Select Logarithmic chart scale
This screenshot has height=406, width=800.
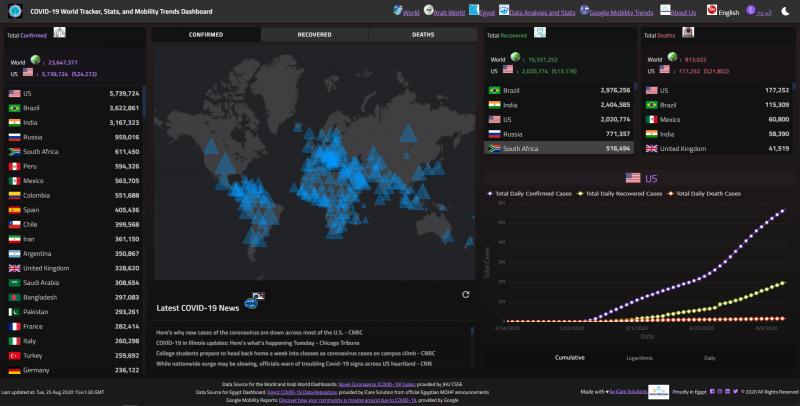tap(640, 356)
